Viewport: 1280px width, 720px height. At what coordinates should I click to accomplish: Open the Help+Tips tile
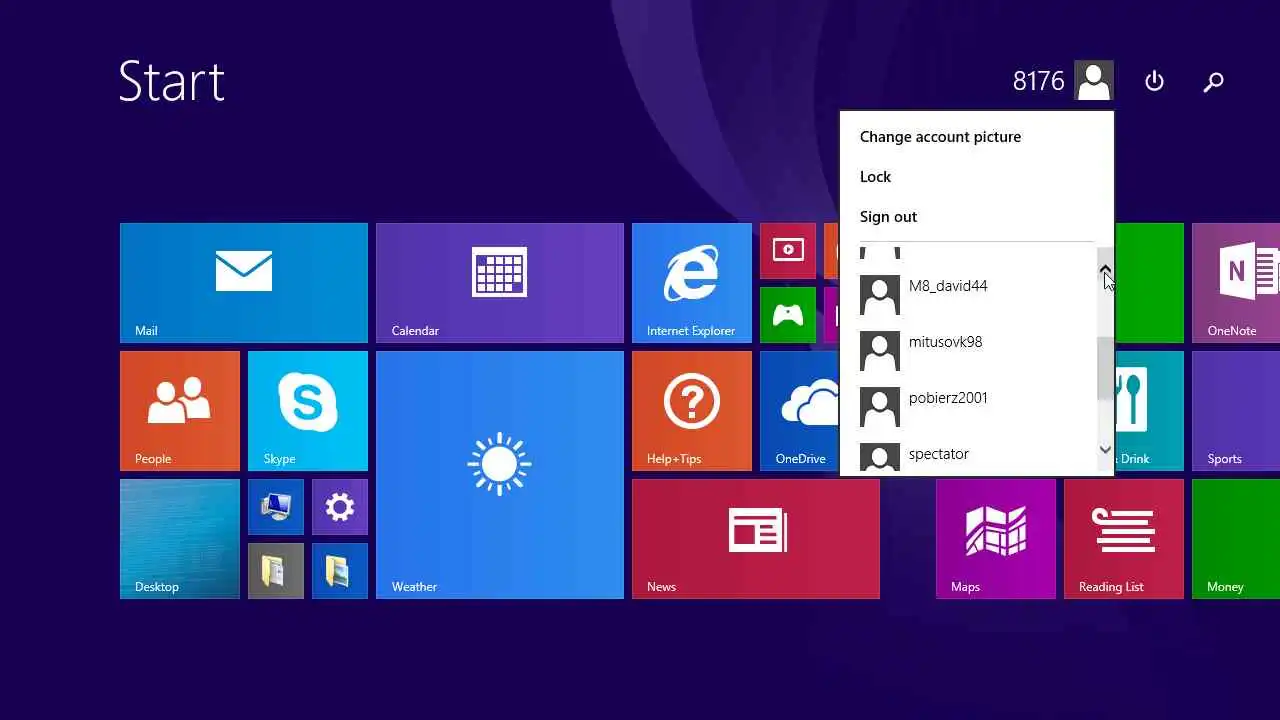pyautogui.click(x=692, y=411)
